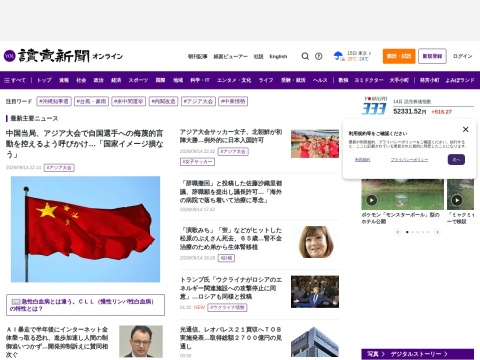This screenshot has width=480, height=360.
Task: Click the #女子サッカー tag
Action: (x=197, y=162)
